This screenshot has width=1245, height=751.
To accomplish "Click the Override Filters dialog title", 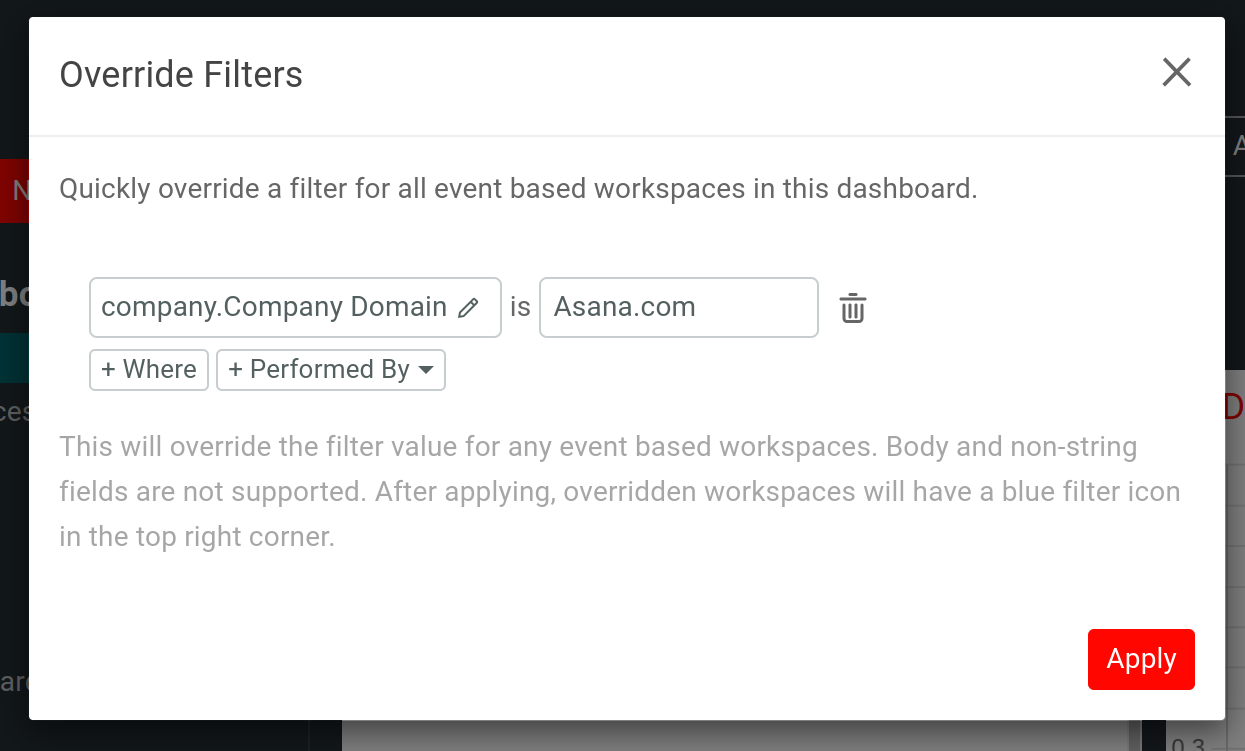I will (x=181, y=75).
